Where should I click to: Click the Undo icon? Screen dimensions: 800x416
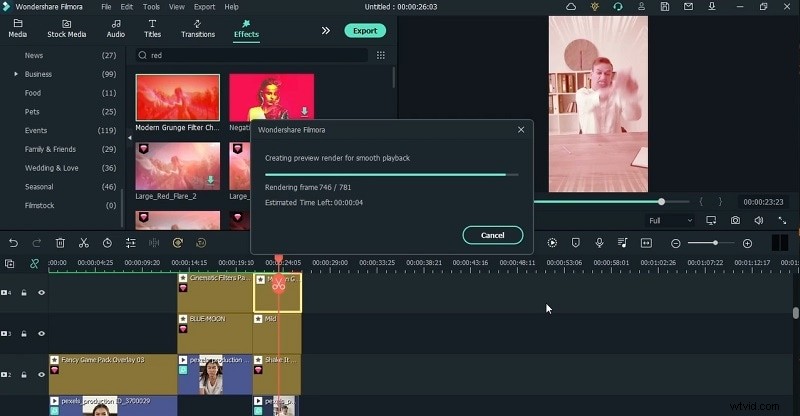13,243
